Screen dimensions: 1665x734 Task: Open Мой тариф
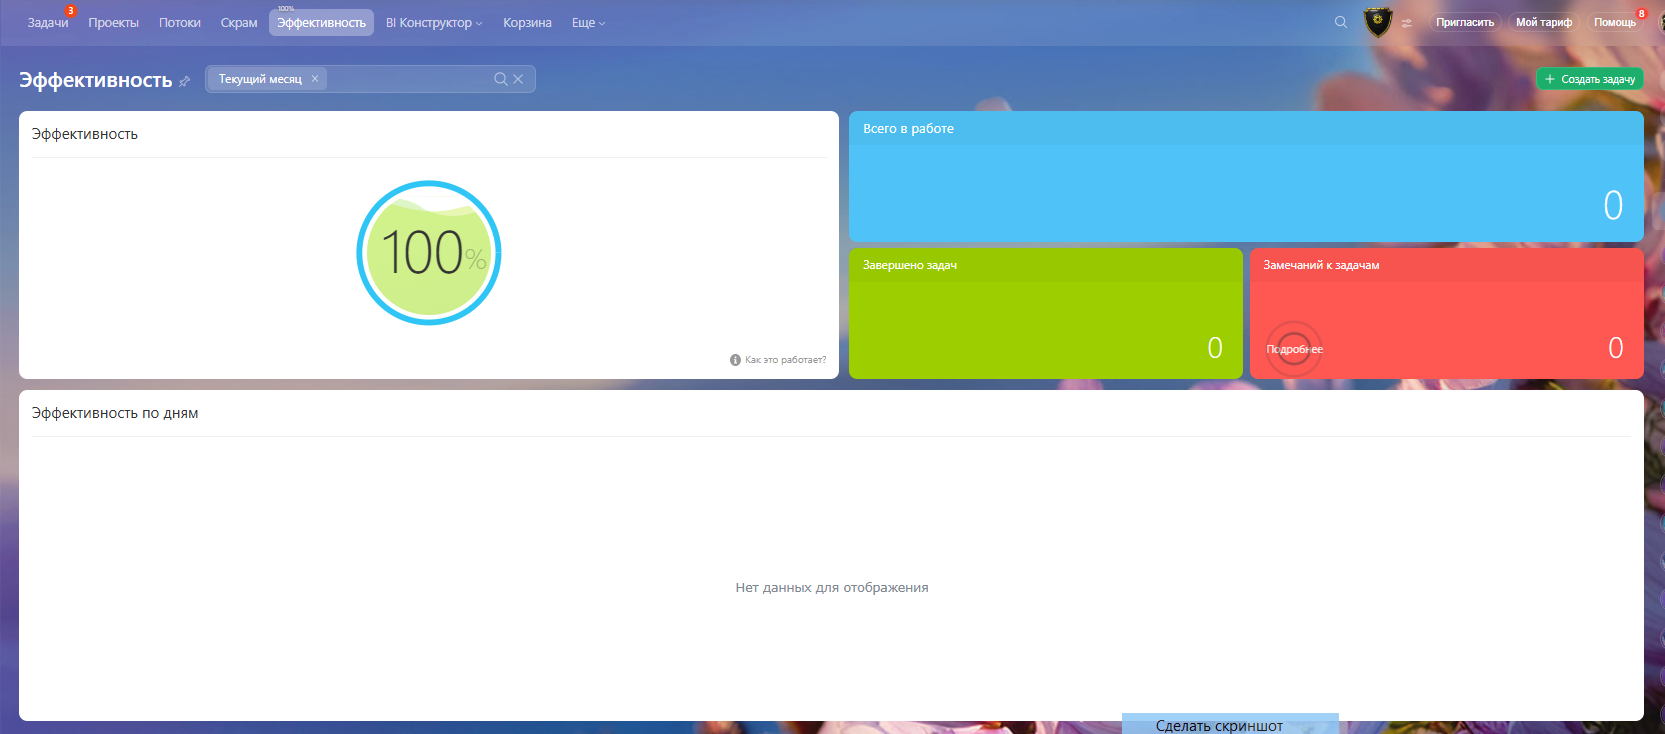click(x=1543, y=22)
